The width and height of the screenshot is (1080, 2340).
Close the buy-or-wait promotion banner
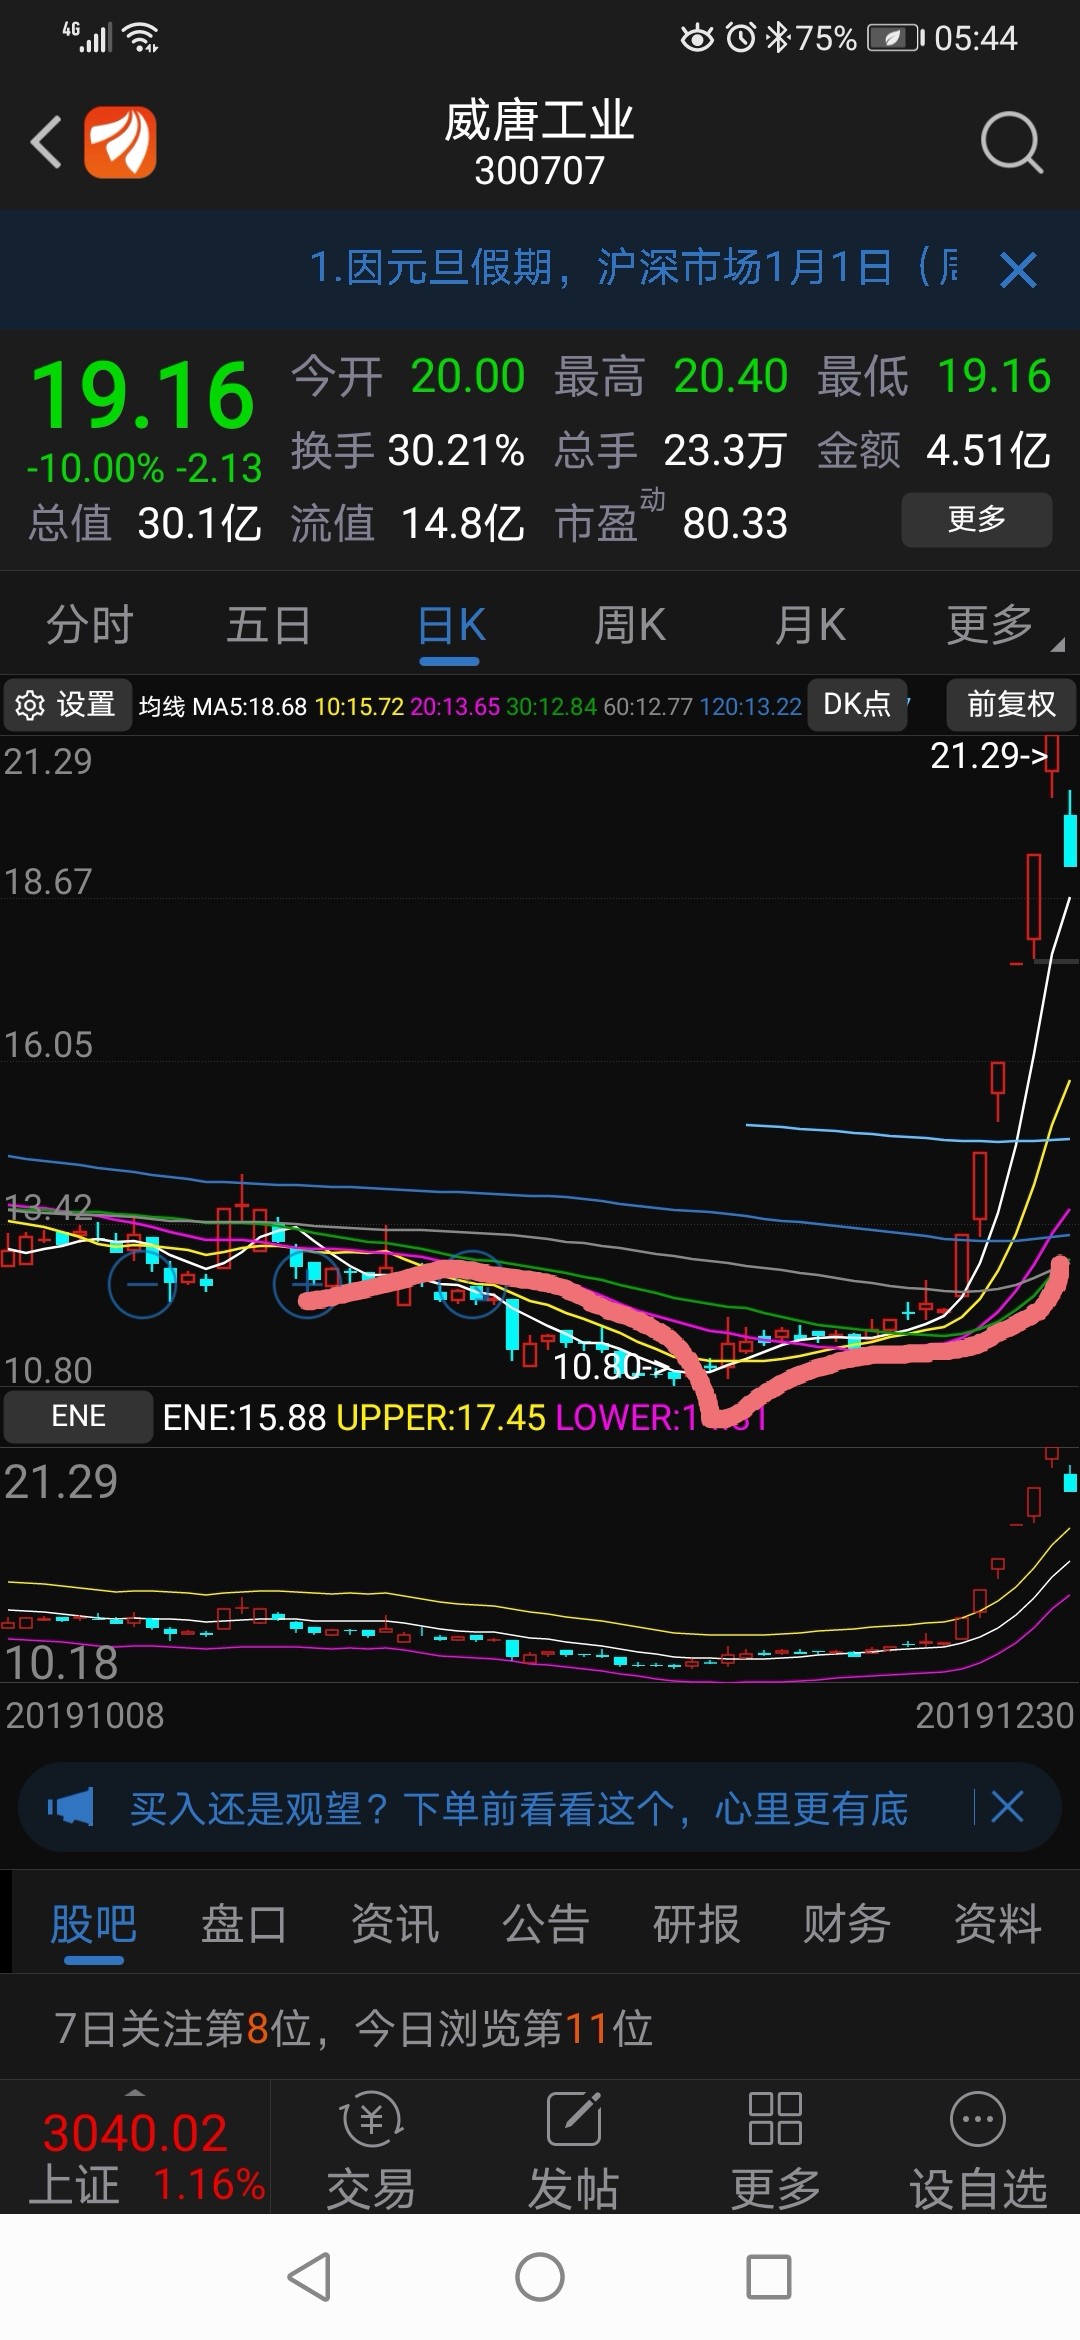tap(1007, 1807)
